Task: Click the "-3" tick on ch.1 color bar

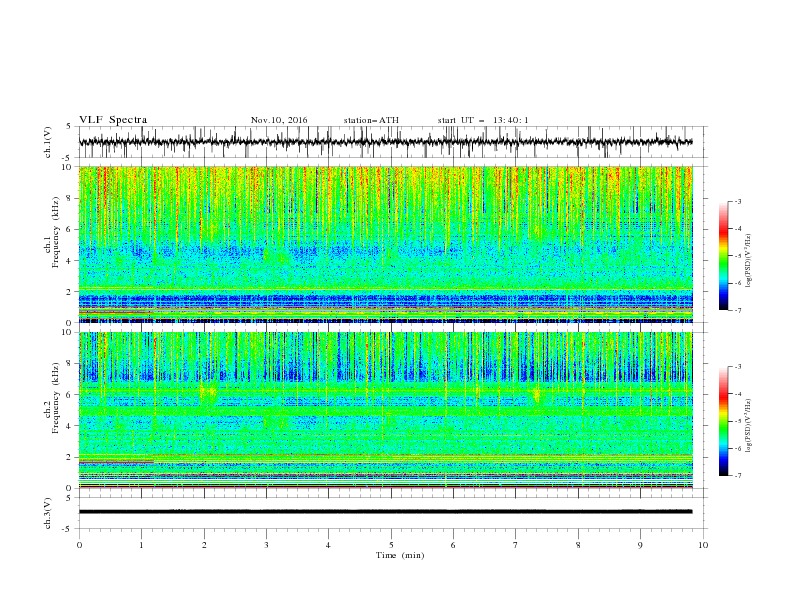Action: (x=738, y=201)
